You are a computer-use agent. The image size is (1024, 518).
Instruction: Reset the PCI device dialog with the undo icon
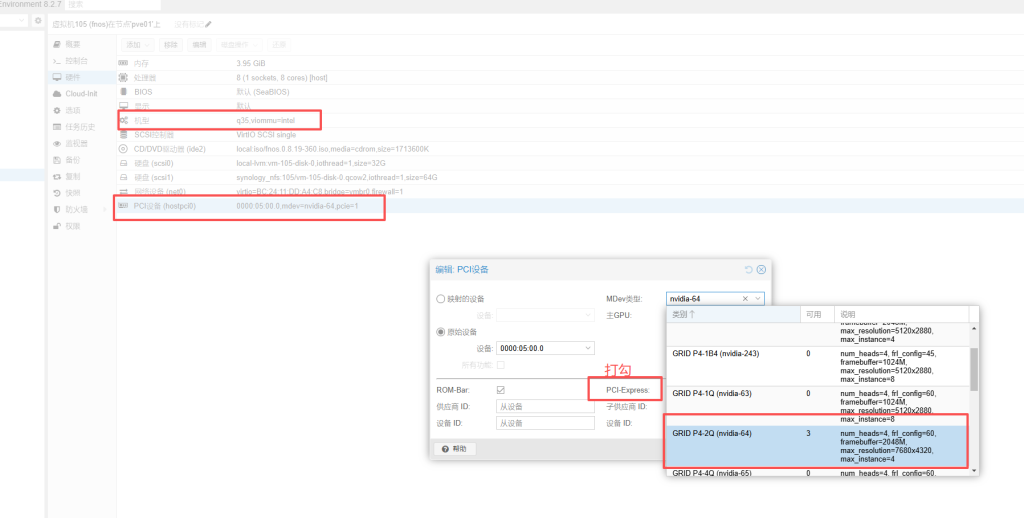[x=749, y=270]
